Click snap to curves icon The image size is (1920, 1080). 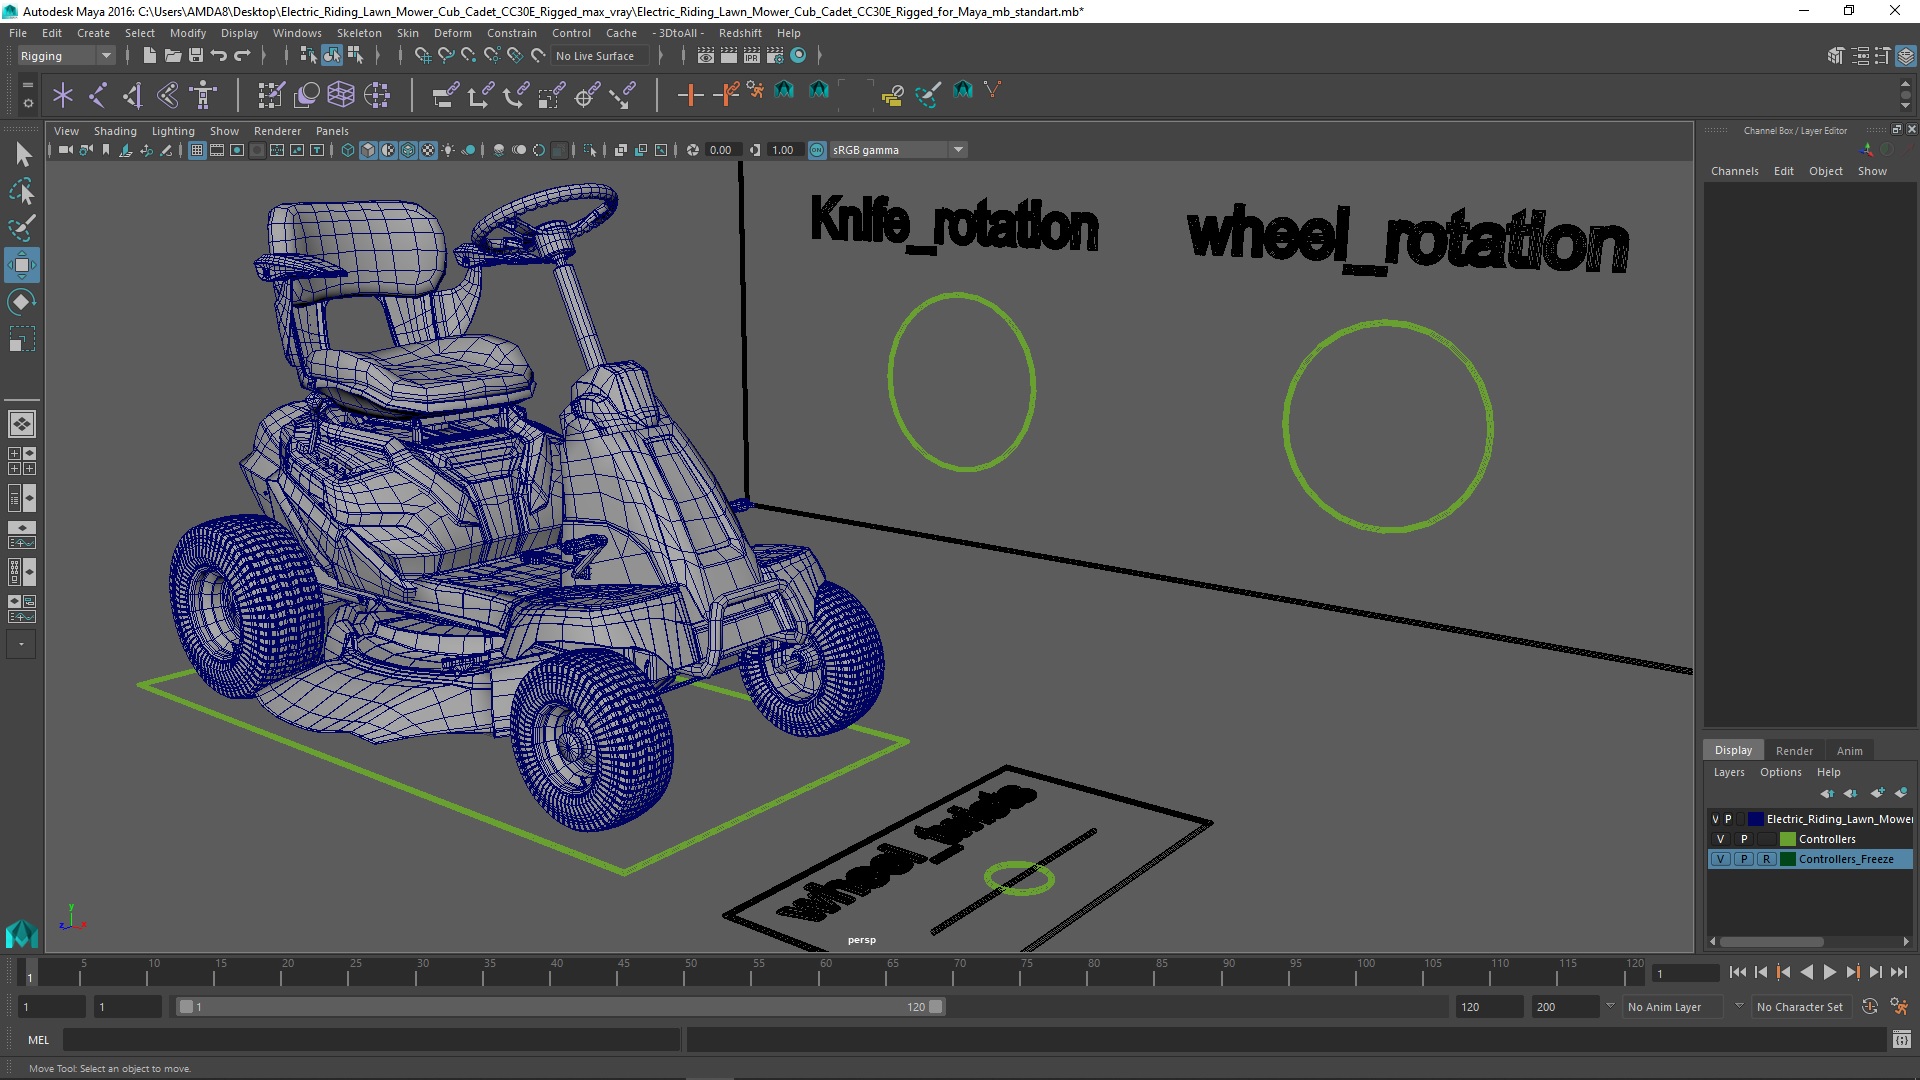(446, 56)
